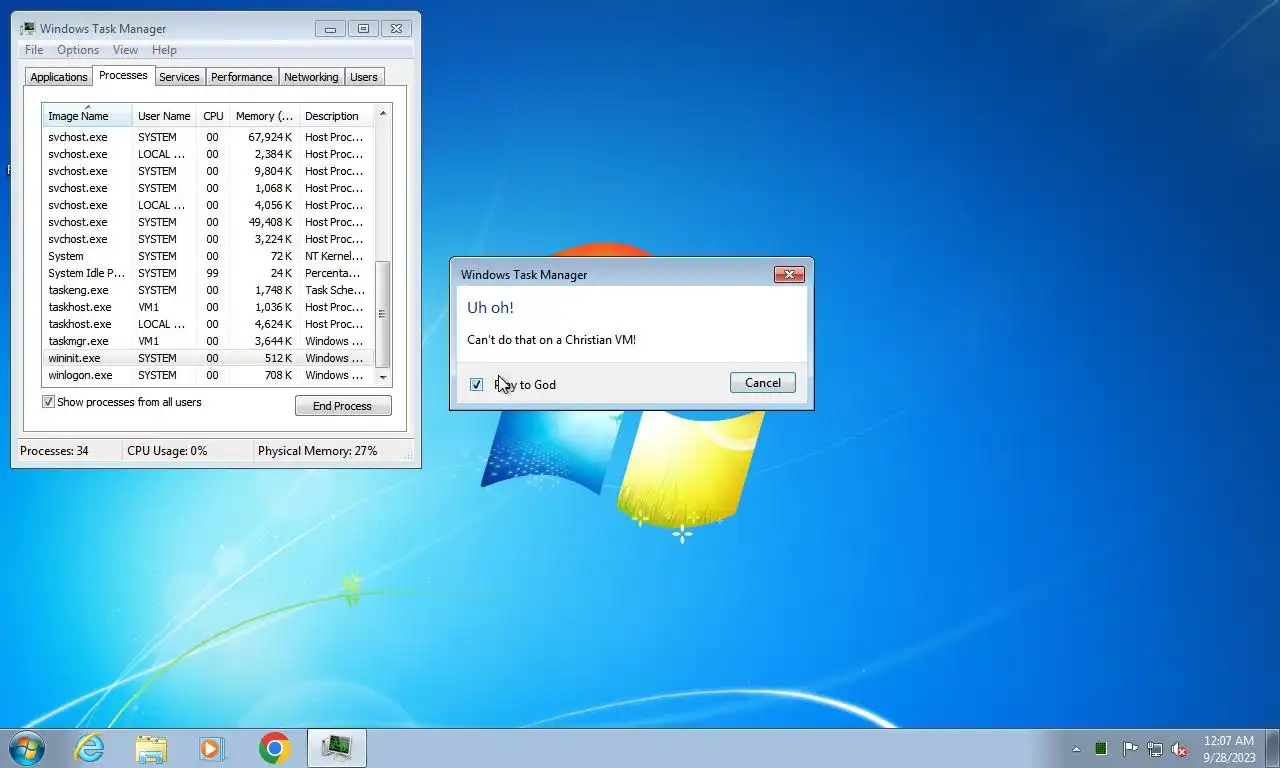The image size is (1280, 768).
Task: Select the System Idle Process row
Action: click(x=208, y=273)
